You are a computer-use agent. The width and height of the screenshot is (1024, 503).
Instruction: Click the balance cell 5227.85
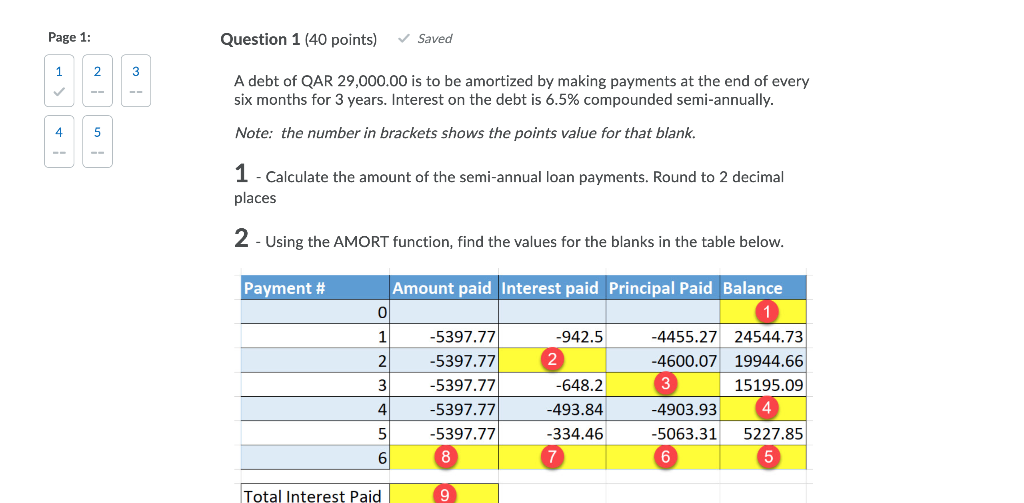[x=763, y=434]
